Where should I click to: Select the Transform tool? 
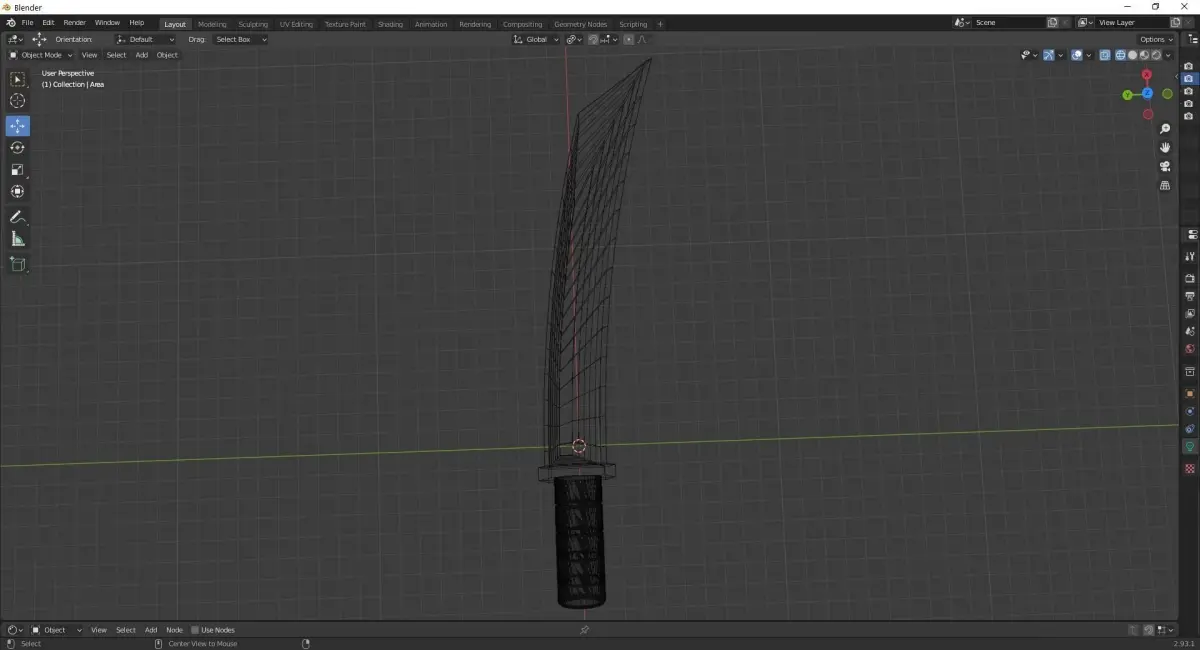tap(17, 191)
